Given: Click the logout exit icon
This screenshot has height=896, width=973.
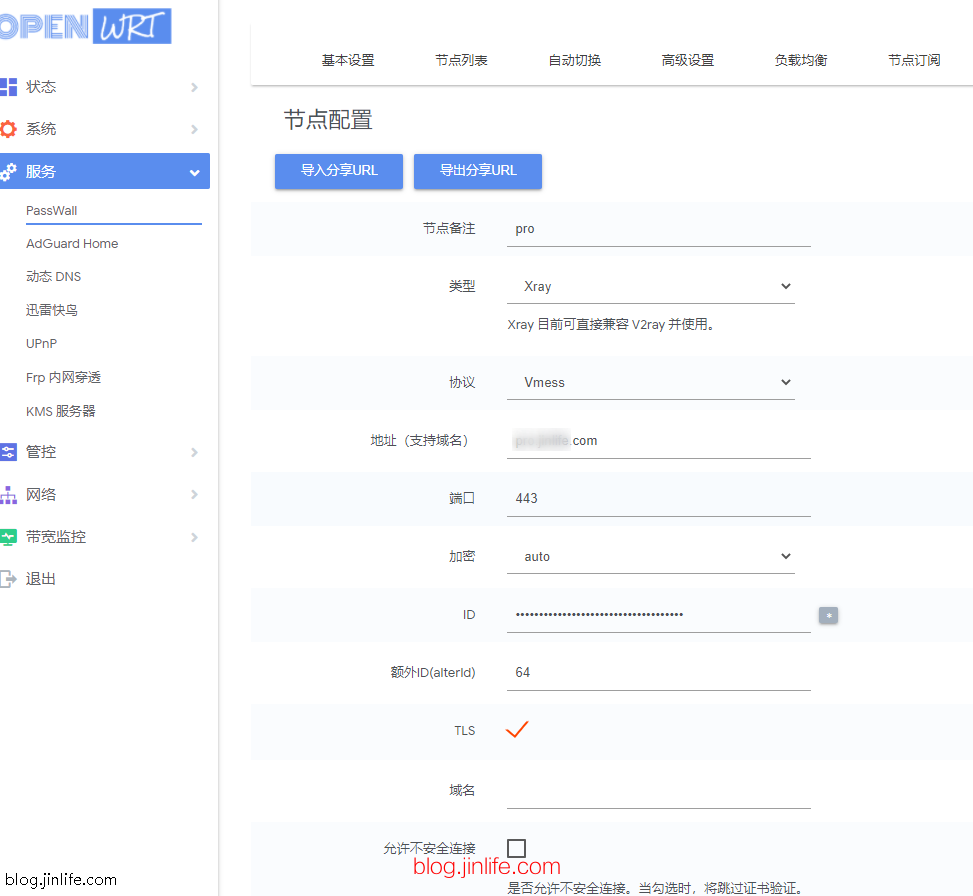Looking at the screenshot, I should tap(8, 579).
